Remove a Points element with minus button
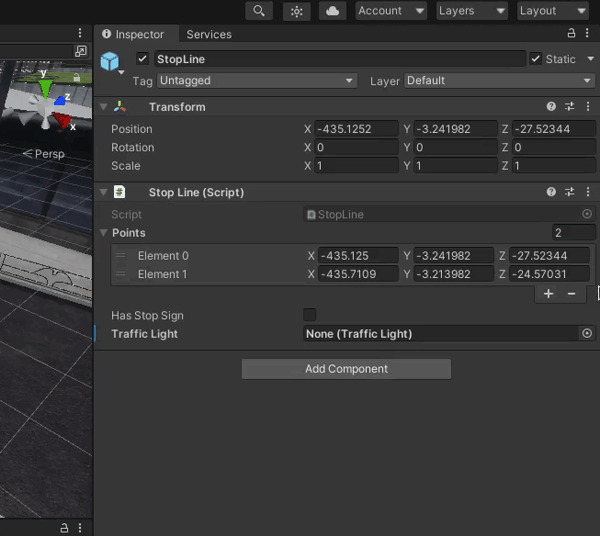The height and width of the screenshot is (536, 600). pos(572,294)
